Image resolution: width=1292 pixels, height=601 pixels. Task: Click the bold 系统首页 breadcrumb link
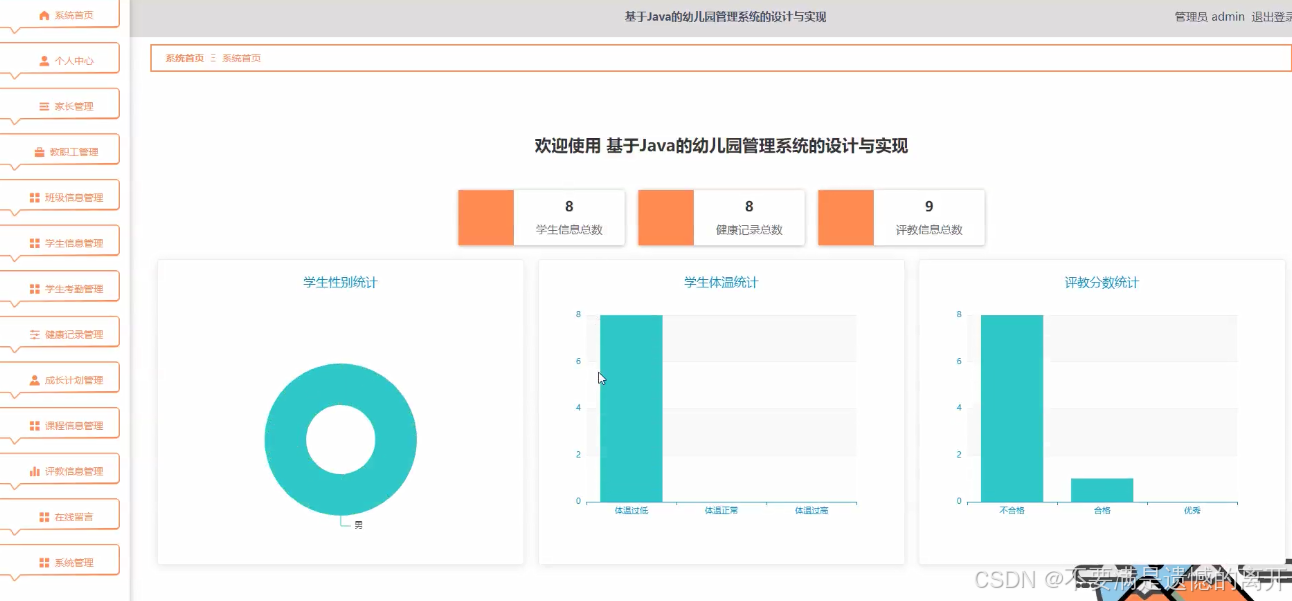[184, 58]
